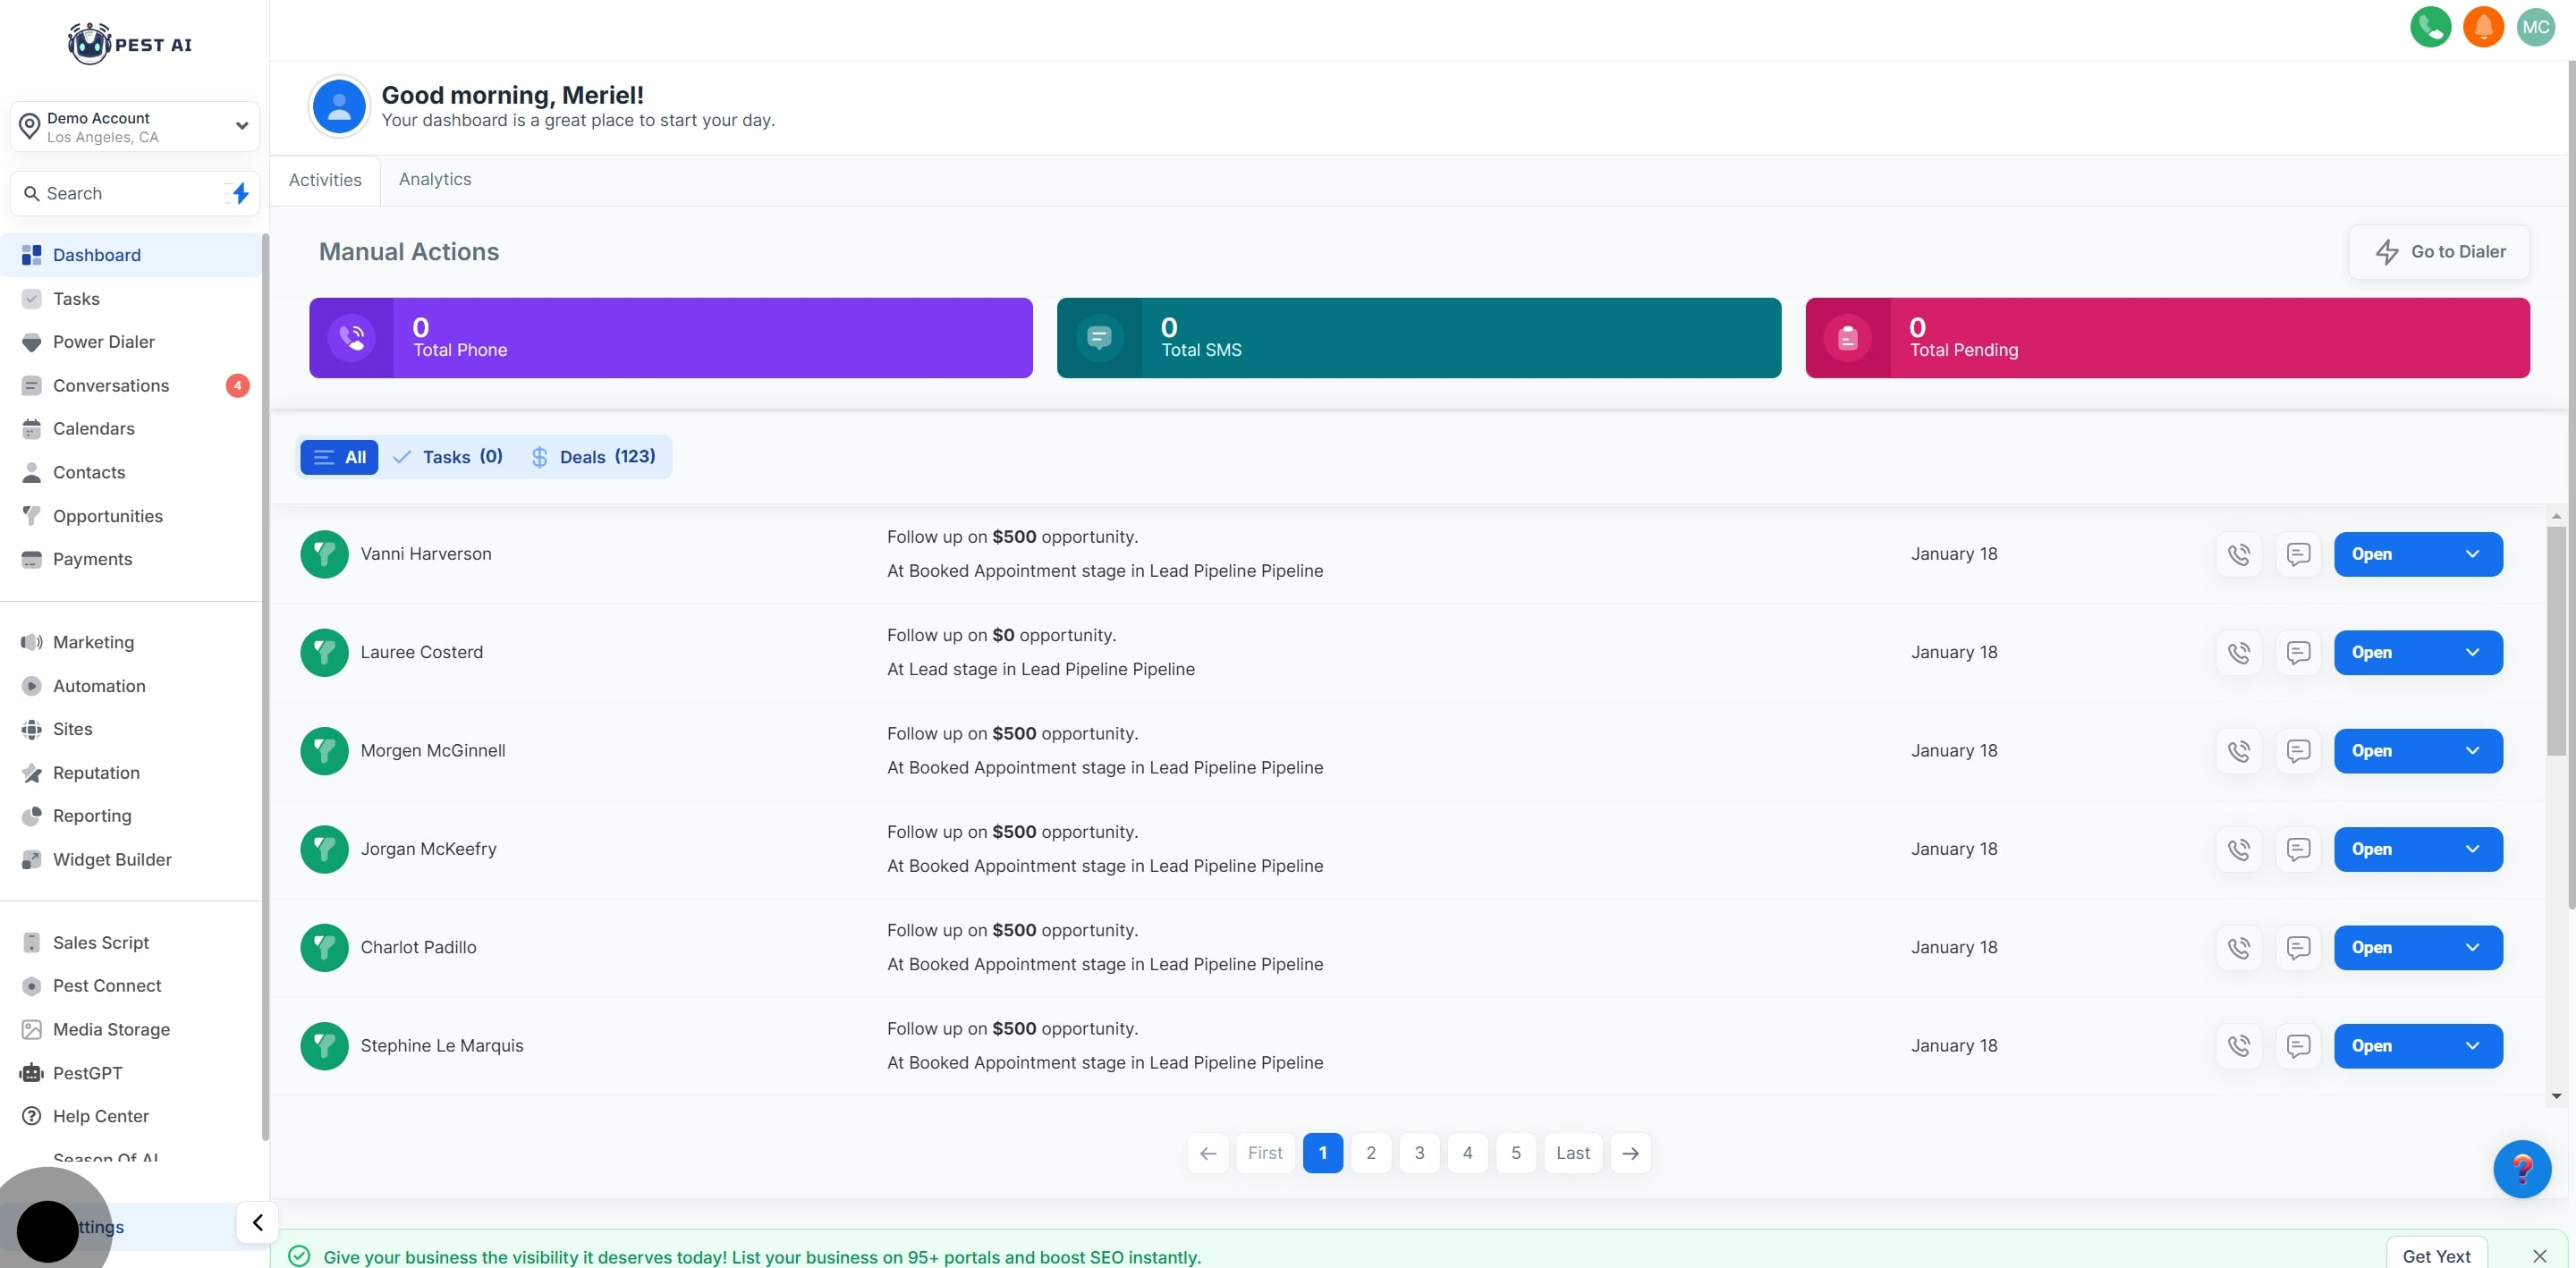
Task: Go to page 3 in pagination
Action: (x=1419, y=1153)
